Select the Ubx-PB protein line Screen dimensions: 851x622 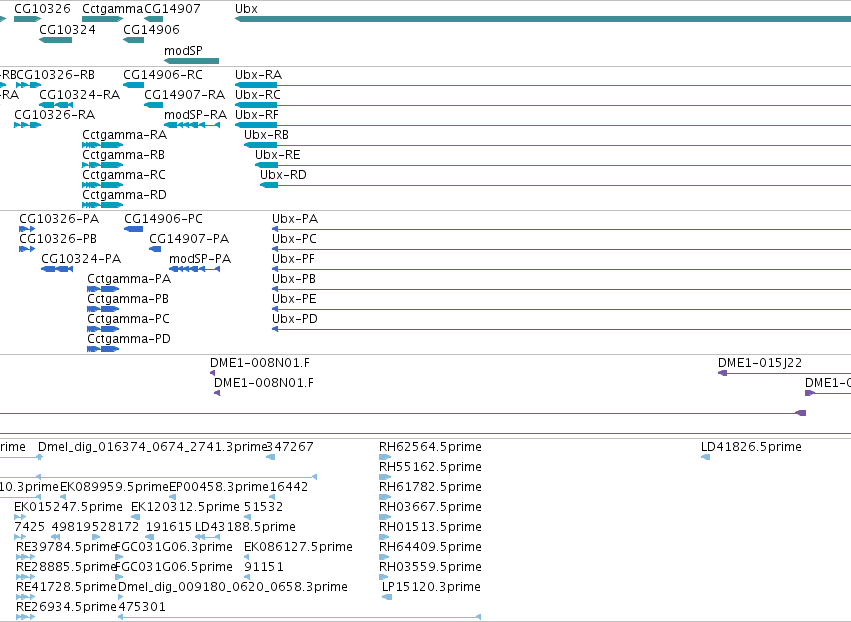[561, 289]
